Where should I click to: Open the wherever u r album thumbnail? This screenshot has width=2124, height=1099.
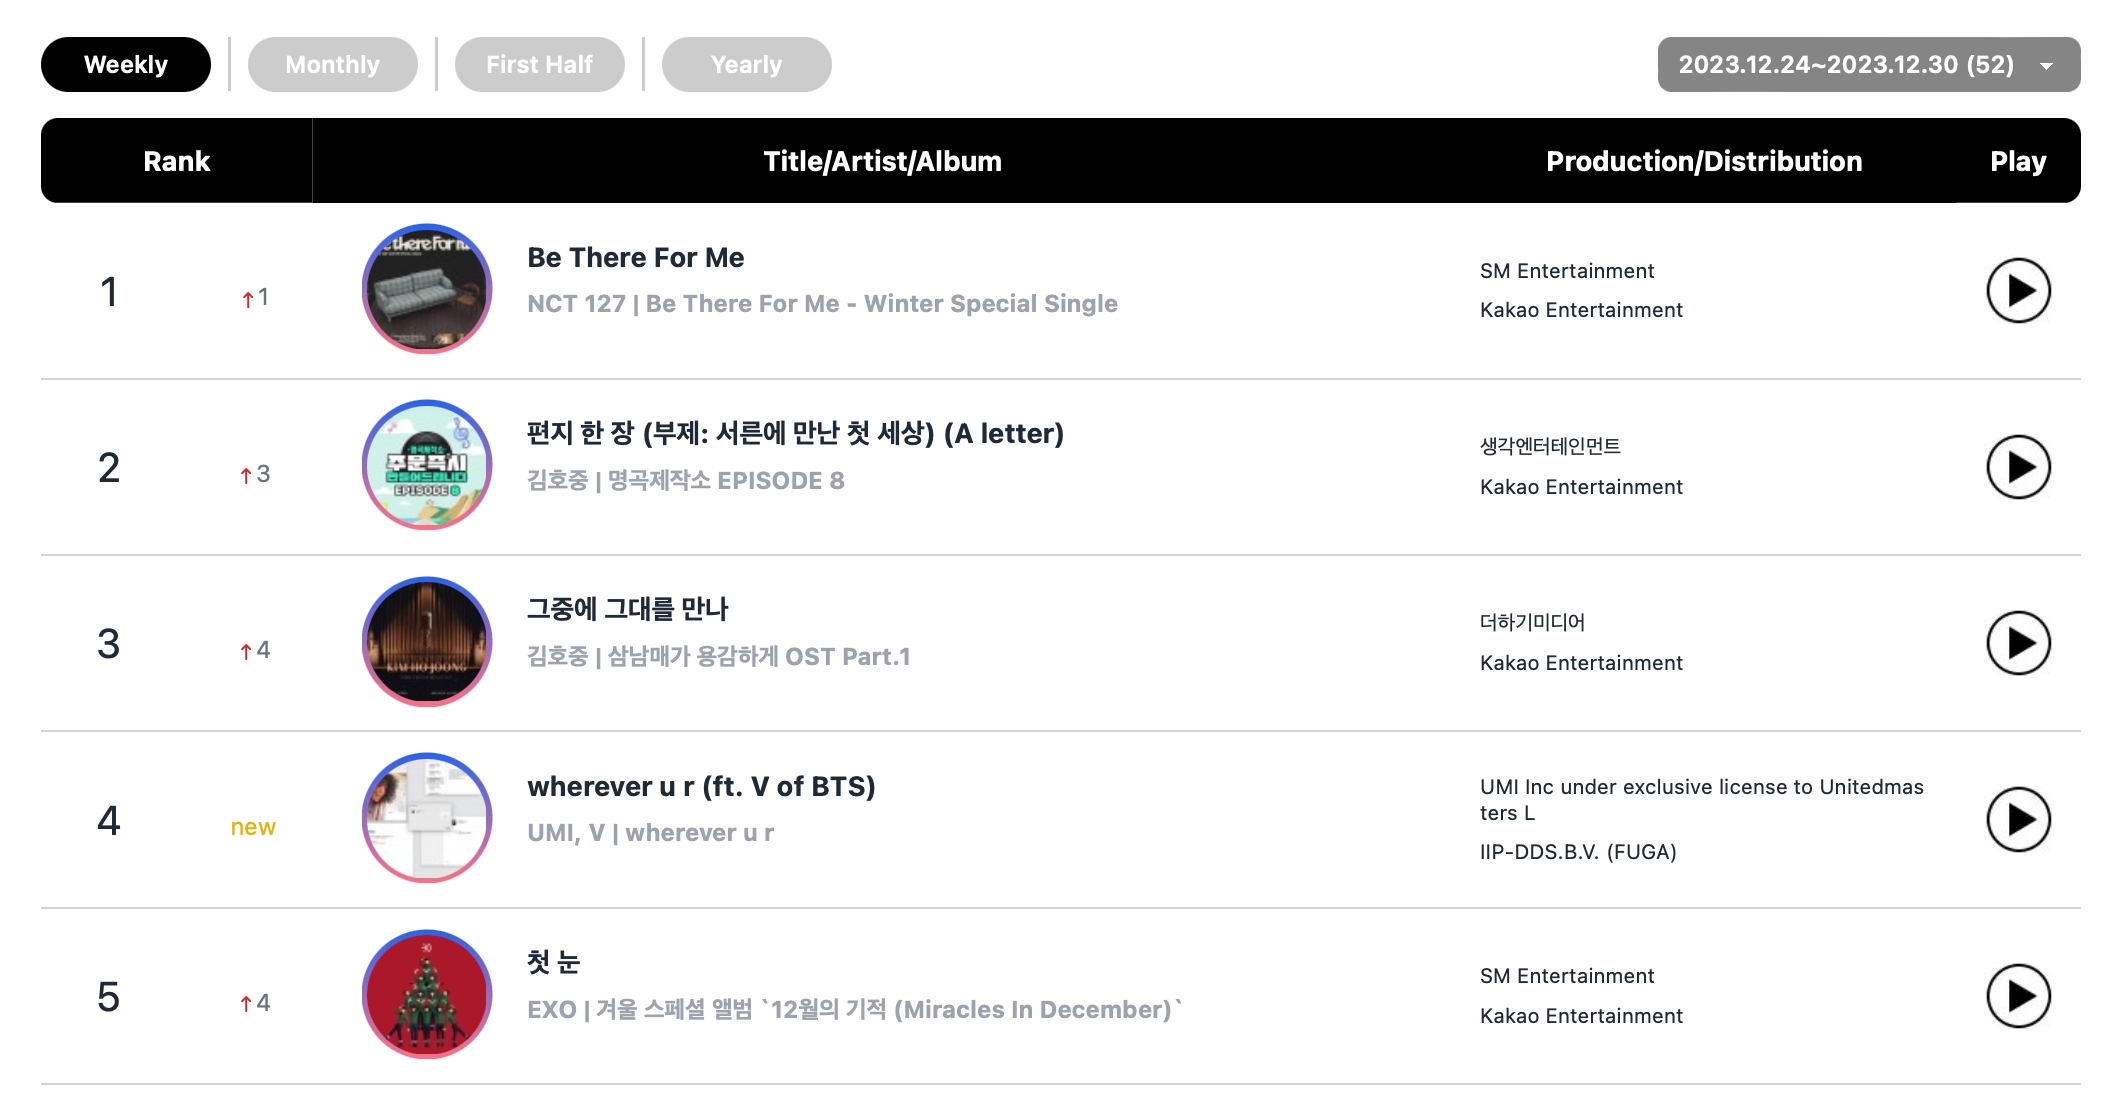coord(427,818)
